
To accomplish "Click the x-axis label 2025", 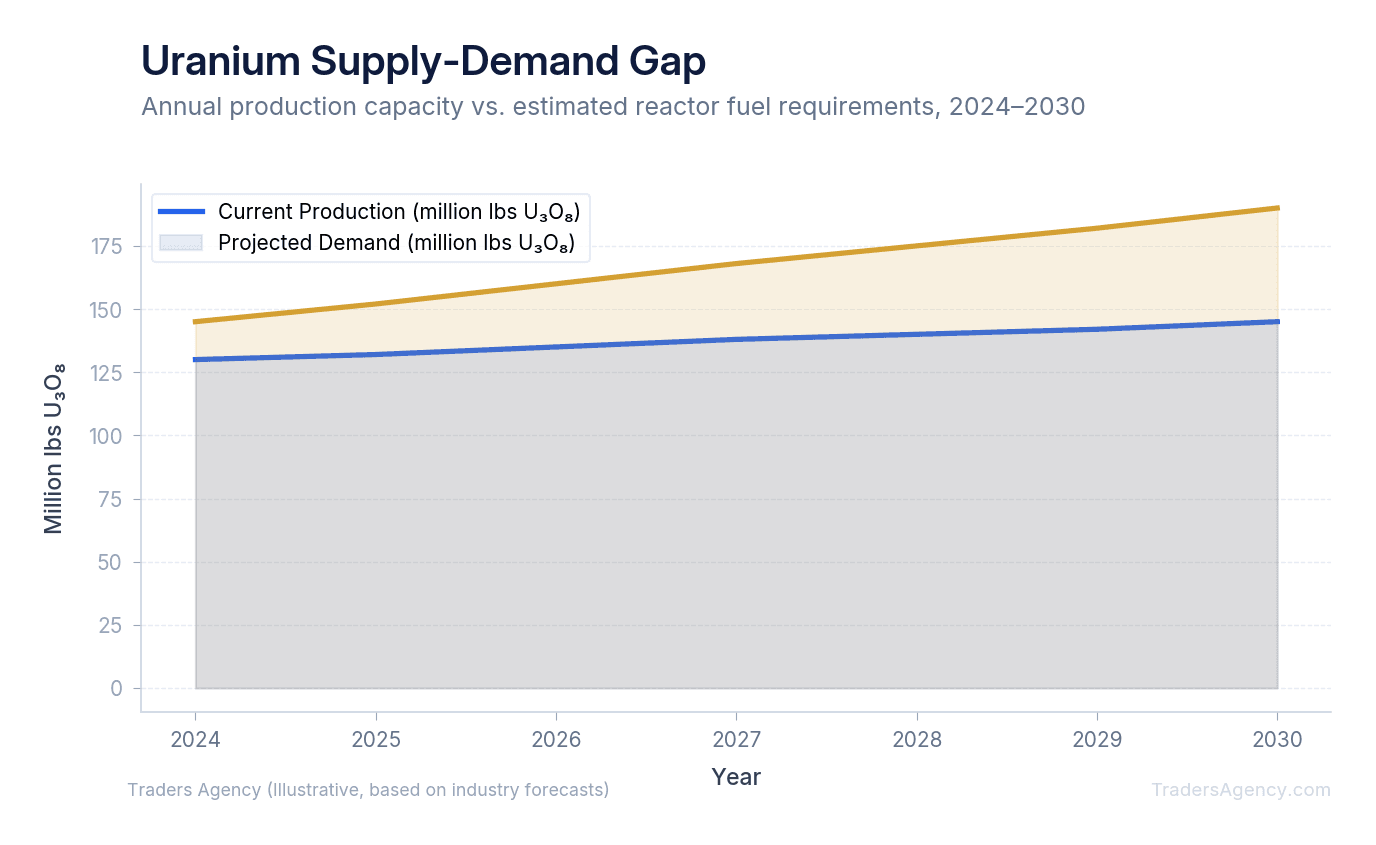I will pyautogui.click(x=375, y=740).
